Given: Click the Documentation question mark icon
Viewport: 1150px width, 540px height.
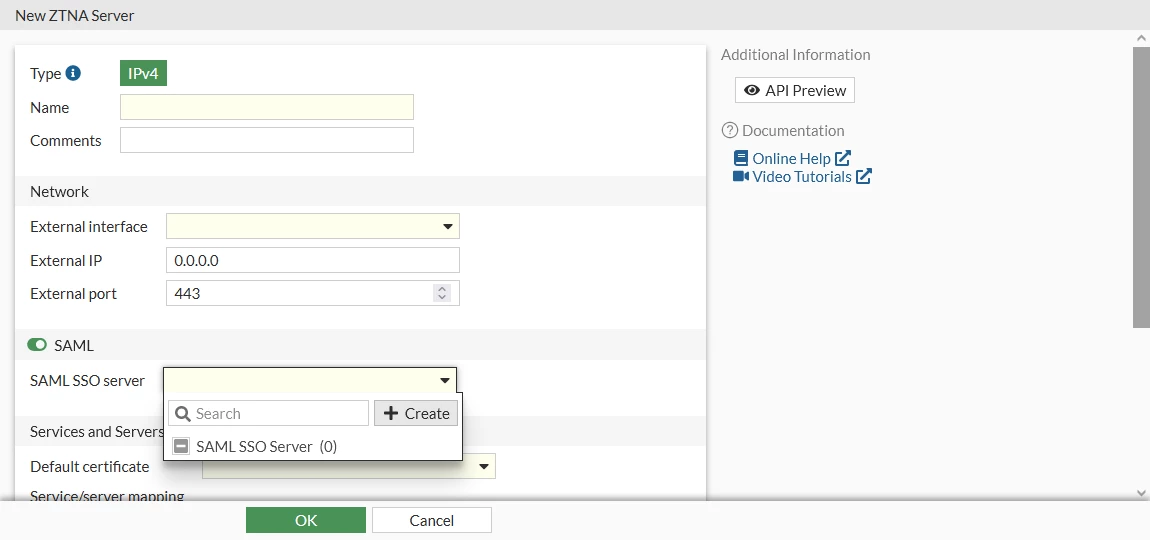Looking at the screenshot, I should [729, 131].
